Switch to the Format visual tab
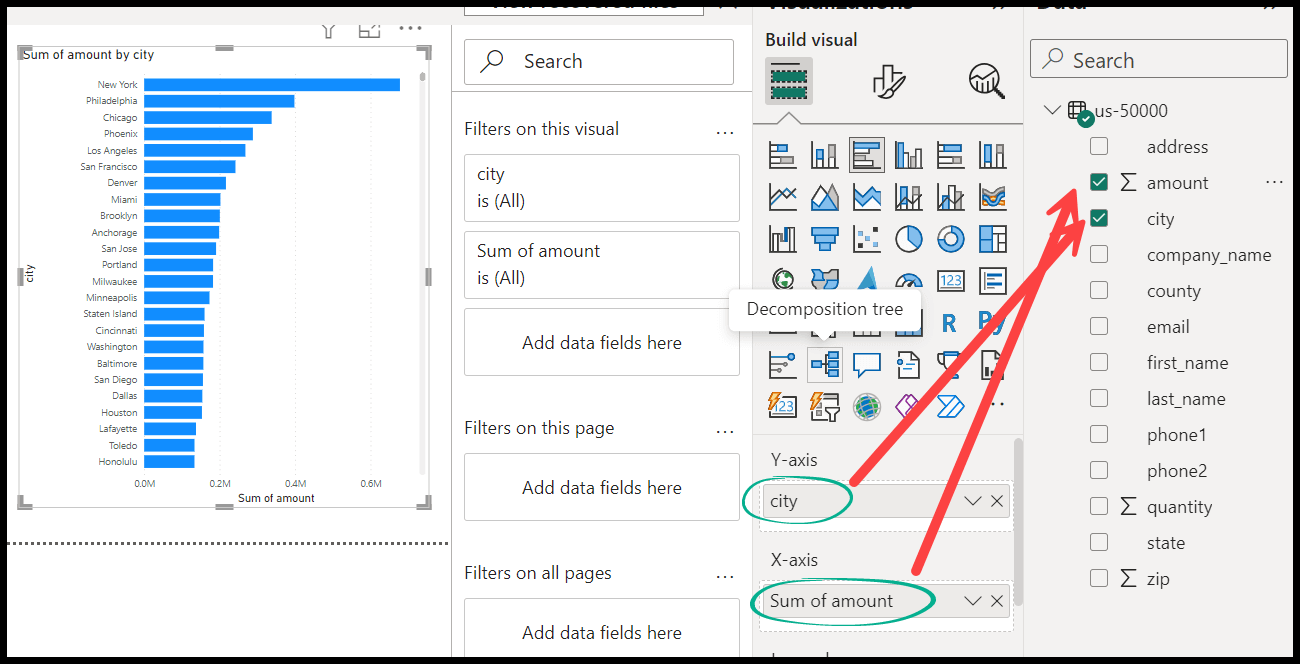This screenshot has height=664, width=1300. pos(888,81)
